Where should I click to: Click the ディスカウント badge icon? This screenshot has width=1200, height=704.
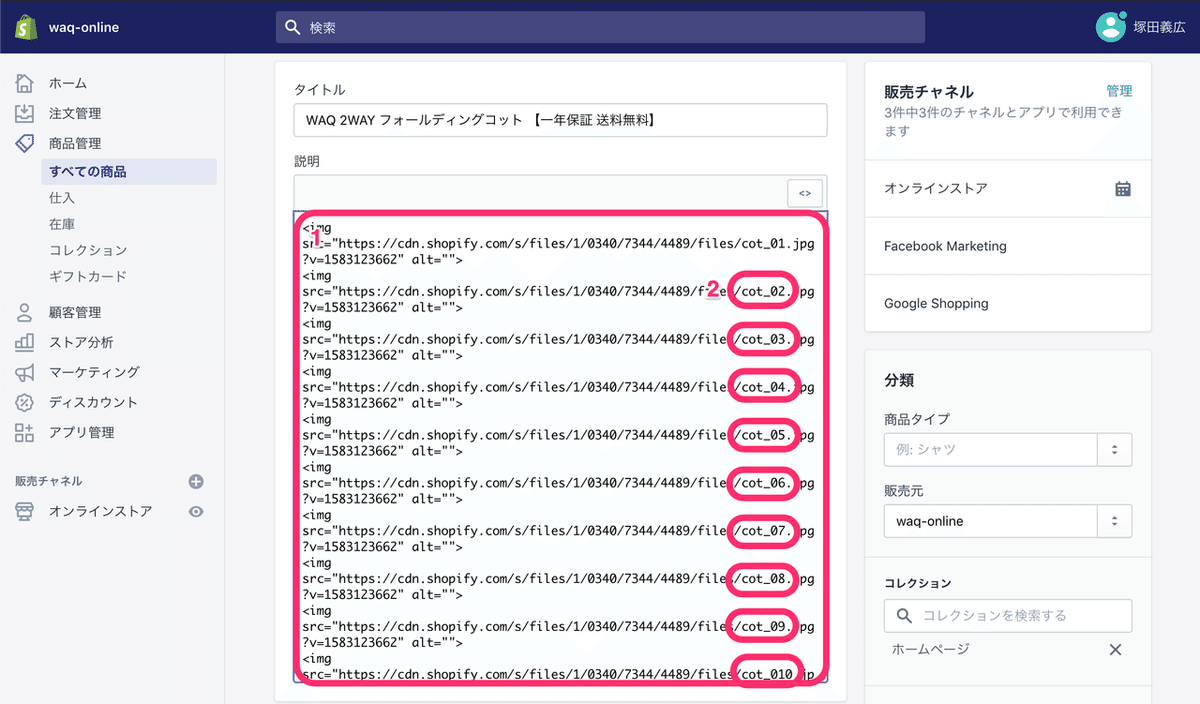point(25,402)
